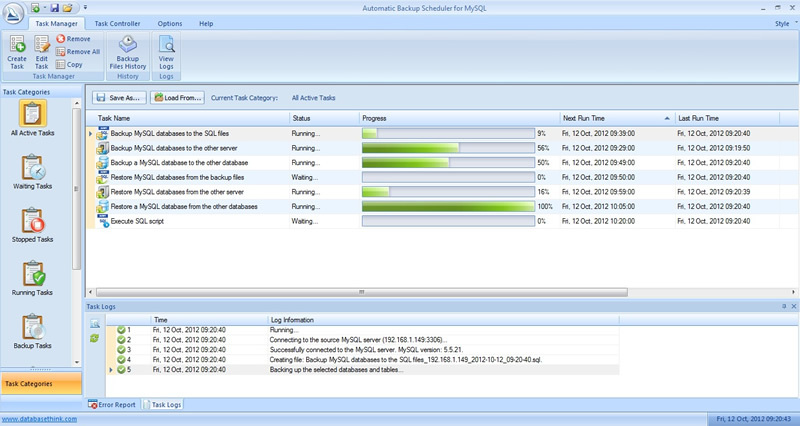
Task: Click the application orb button
Action: (x=13, y=13)
